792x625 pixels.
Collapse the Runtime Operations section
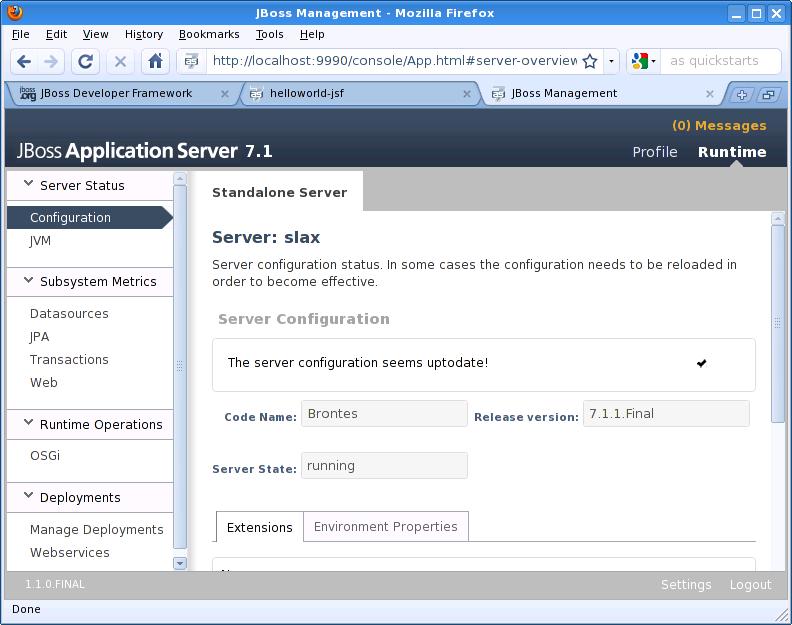pos(28,422)
